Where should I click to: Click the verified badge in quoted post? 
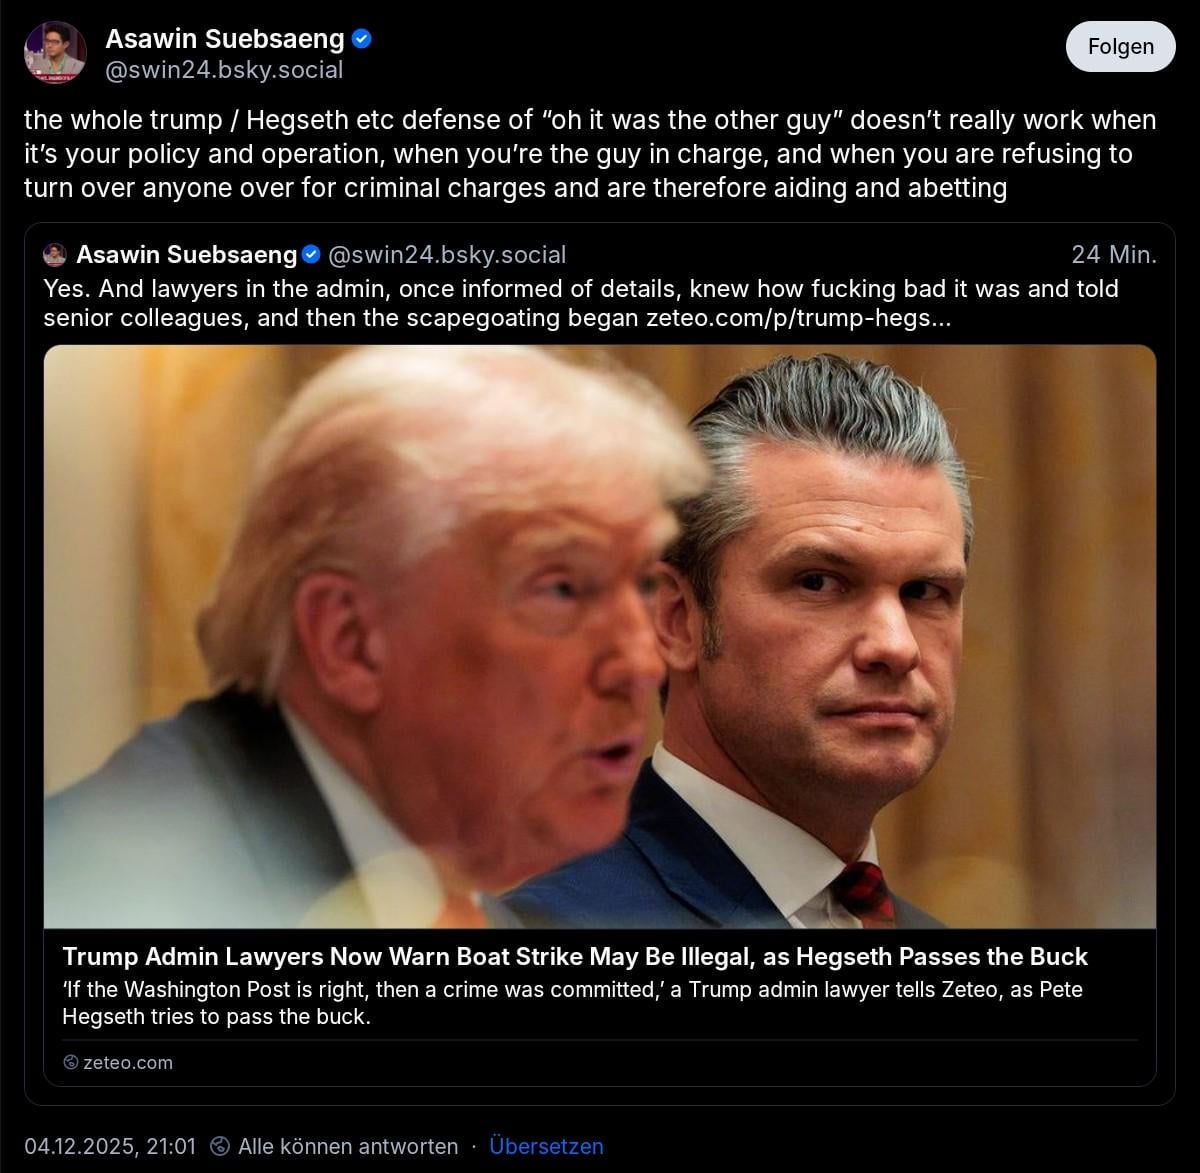click(x=311, y=255)
